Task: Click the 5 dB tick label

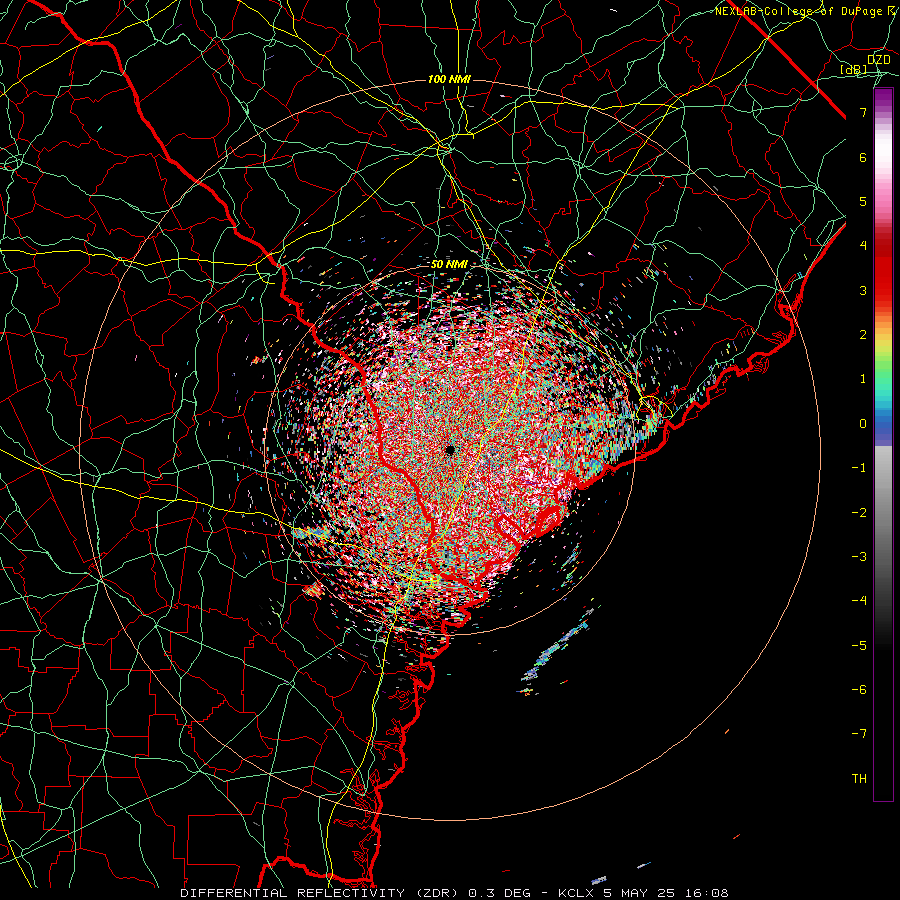Action: click(x=863, y=201)
